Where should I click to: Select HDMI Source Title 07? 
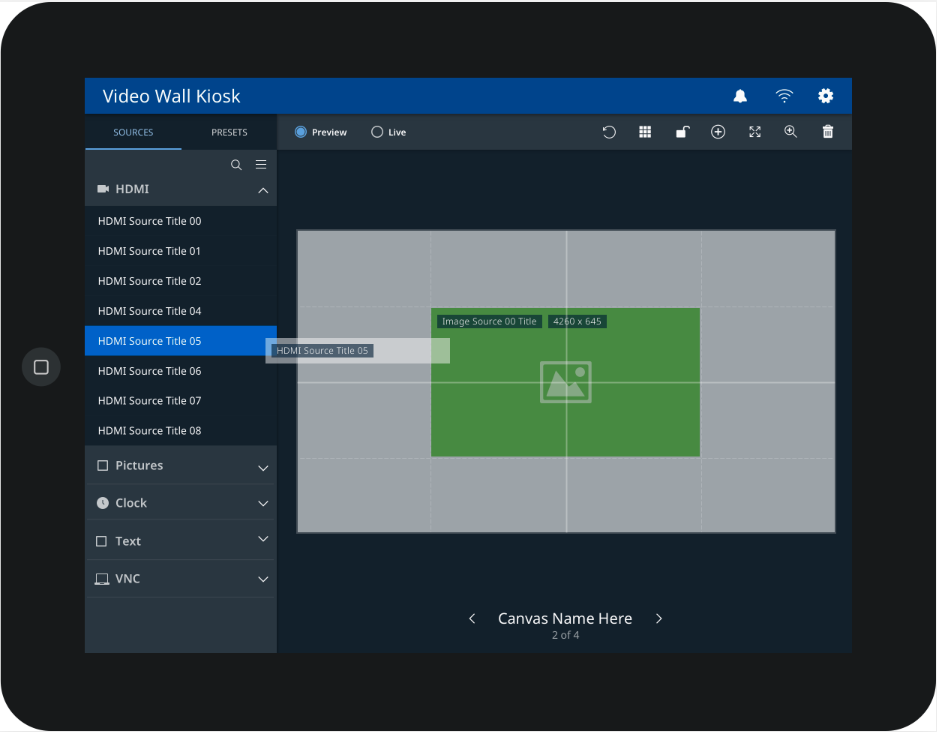(x=180, y=400)
